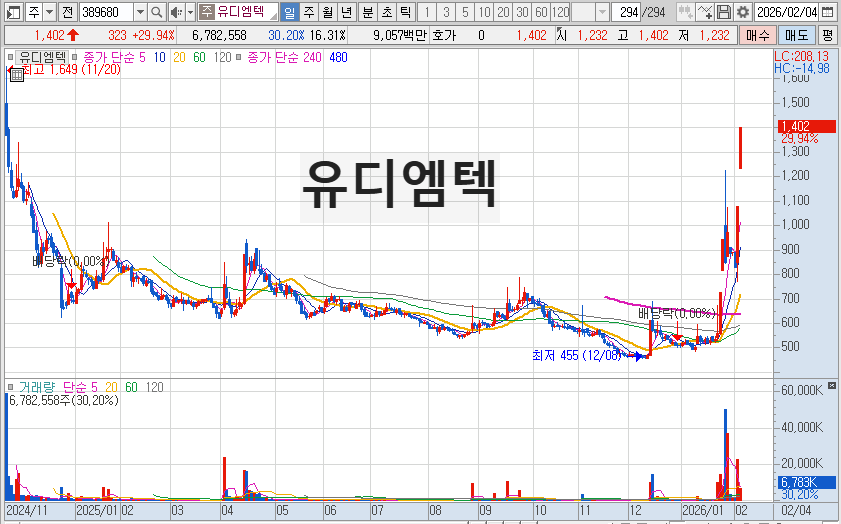This screenshot has width=841, height=524.
Task: Select the 20 interval button
Action: tap(503, 12)
